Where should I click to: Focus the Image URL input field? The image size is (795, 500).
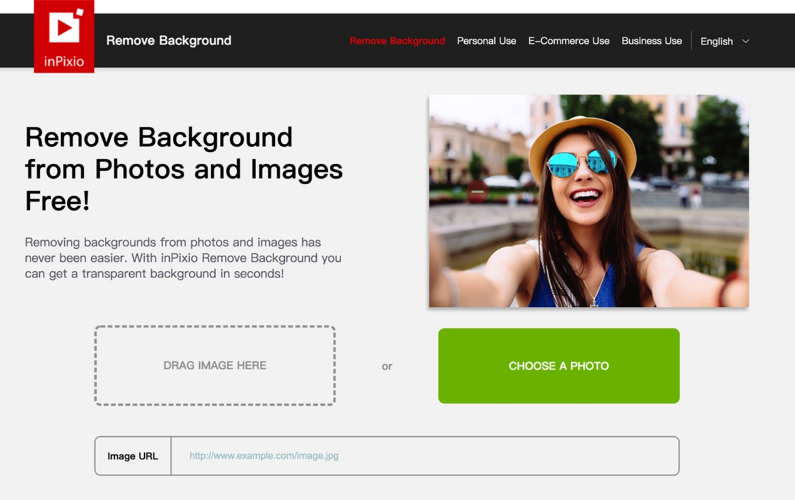(x=425, y=456)
